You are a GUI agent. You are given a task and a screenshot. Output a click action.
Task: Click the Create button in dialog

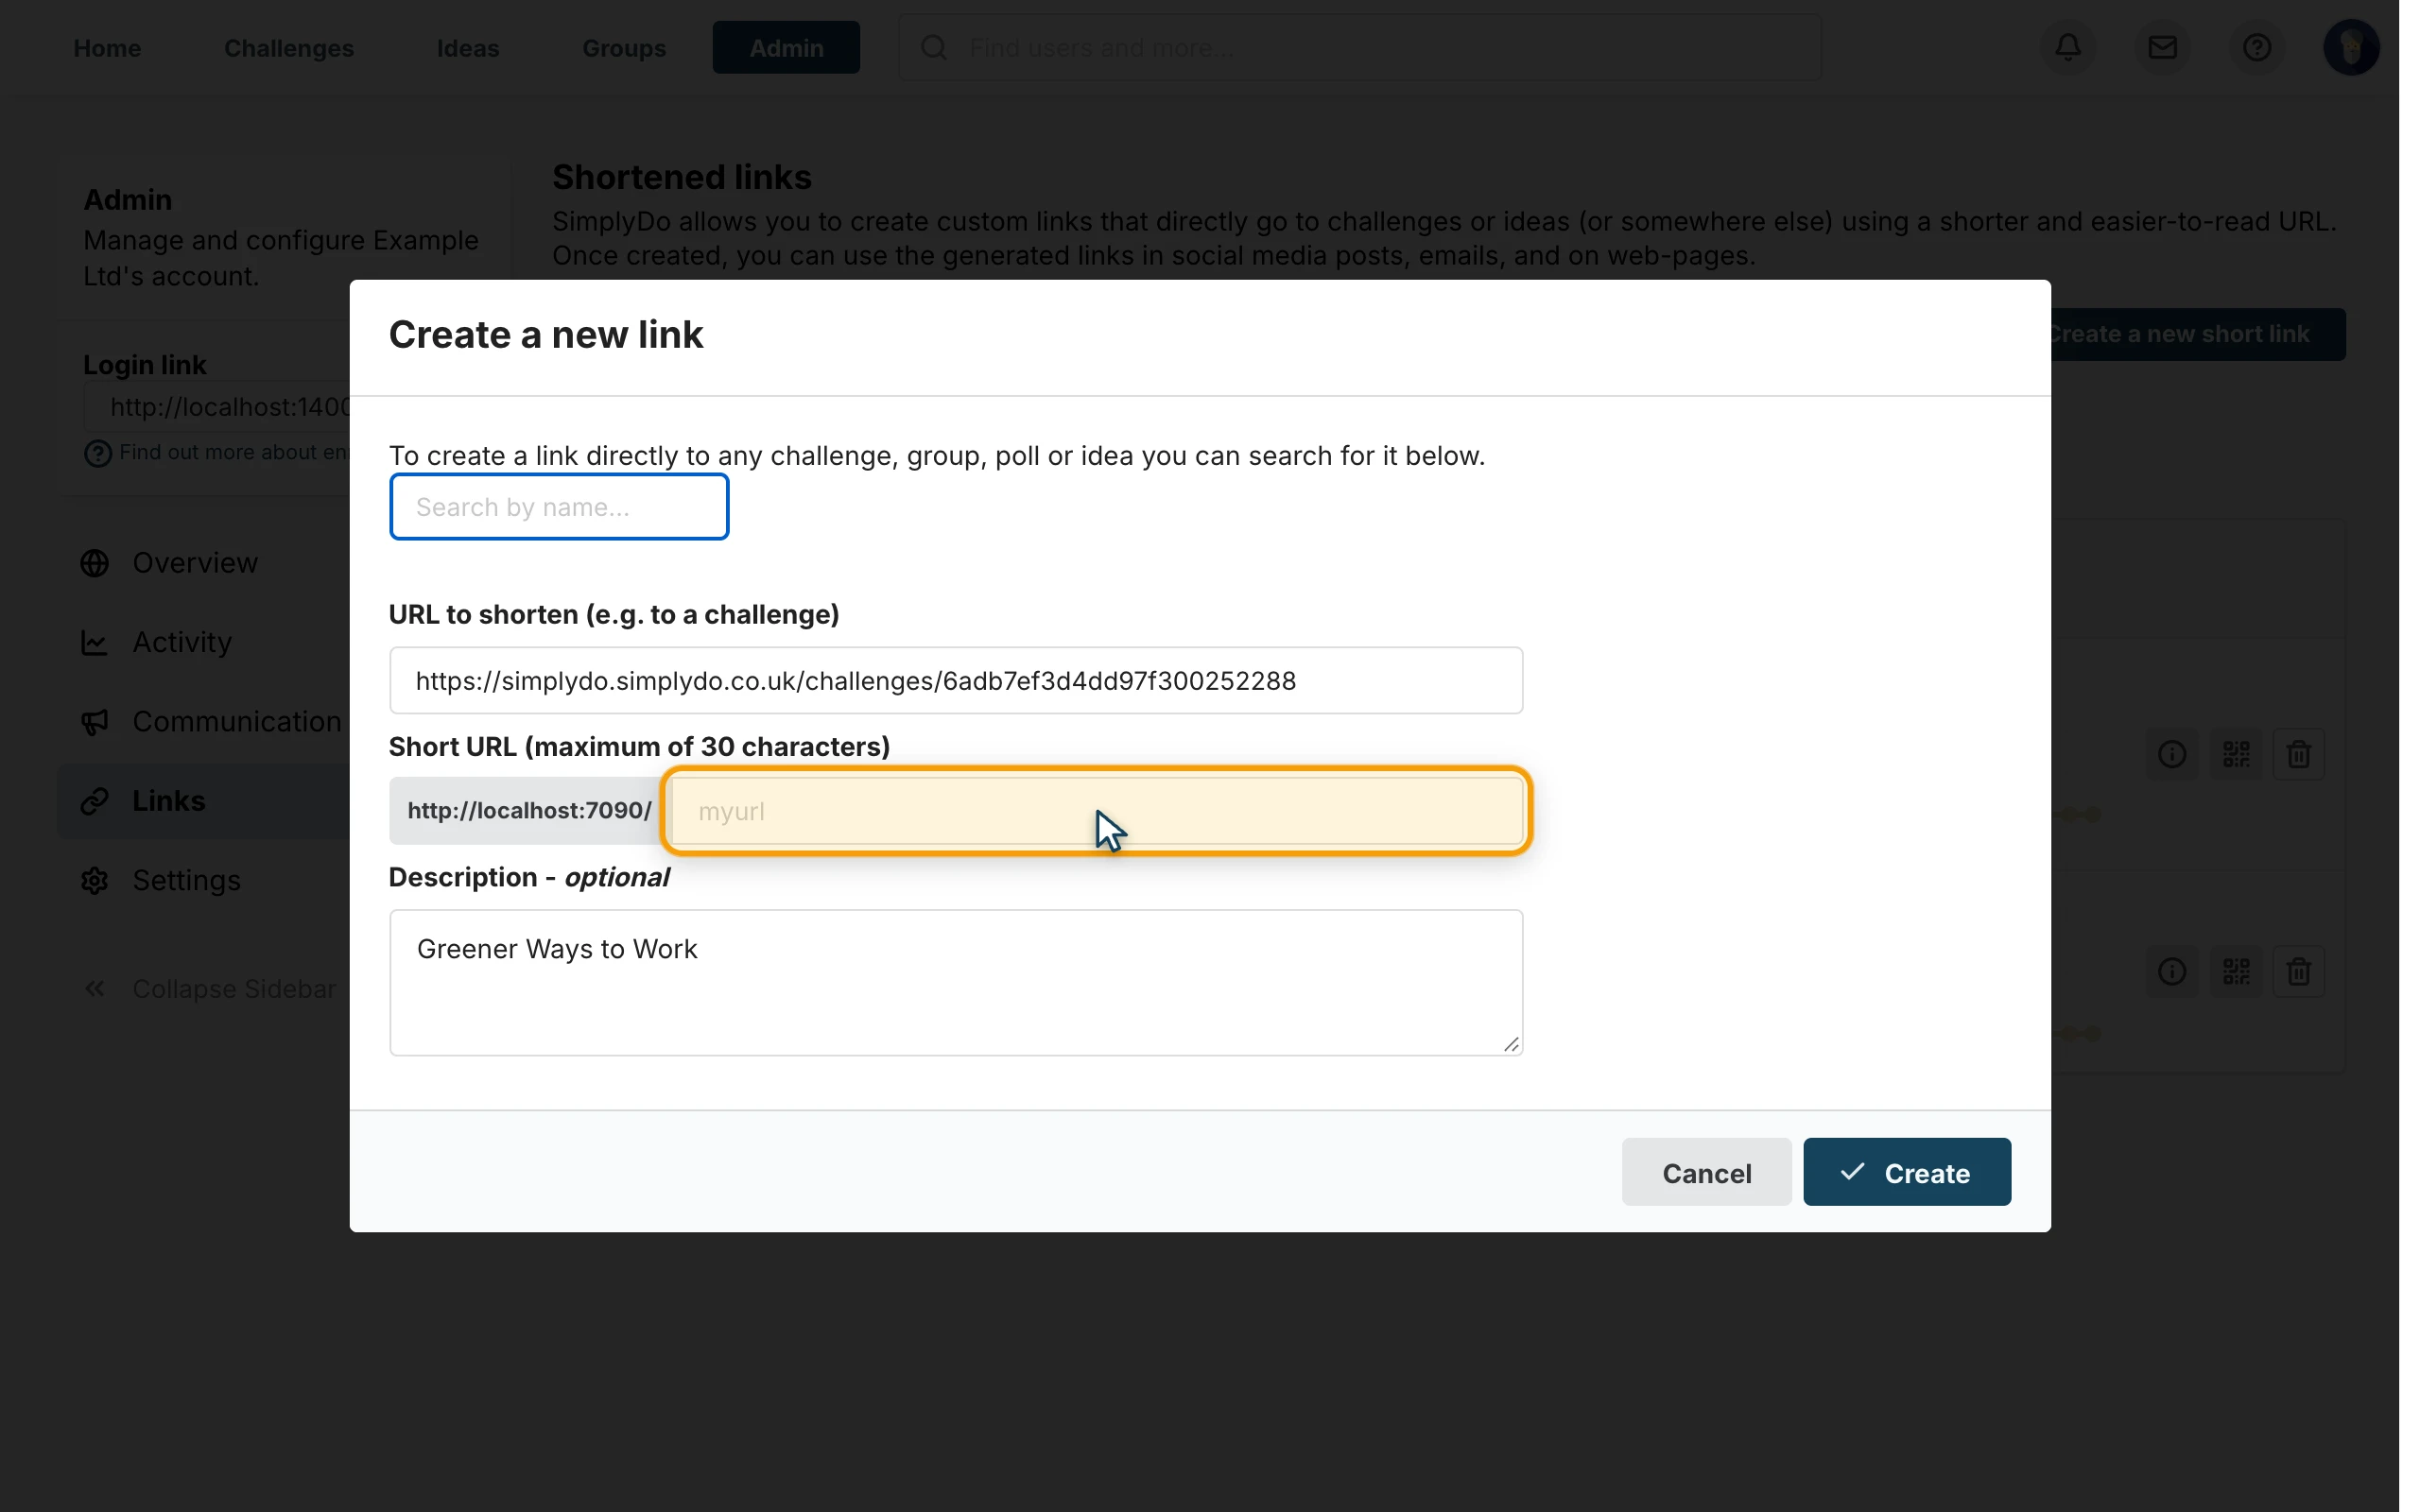1906,1172
